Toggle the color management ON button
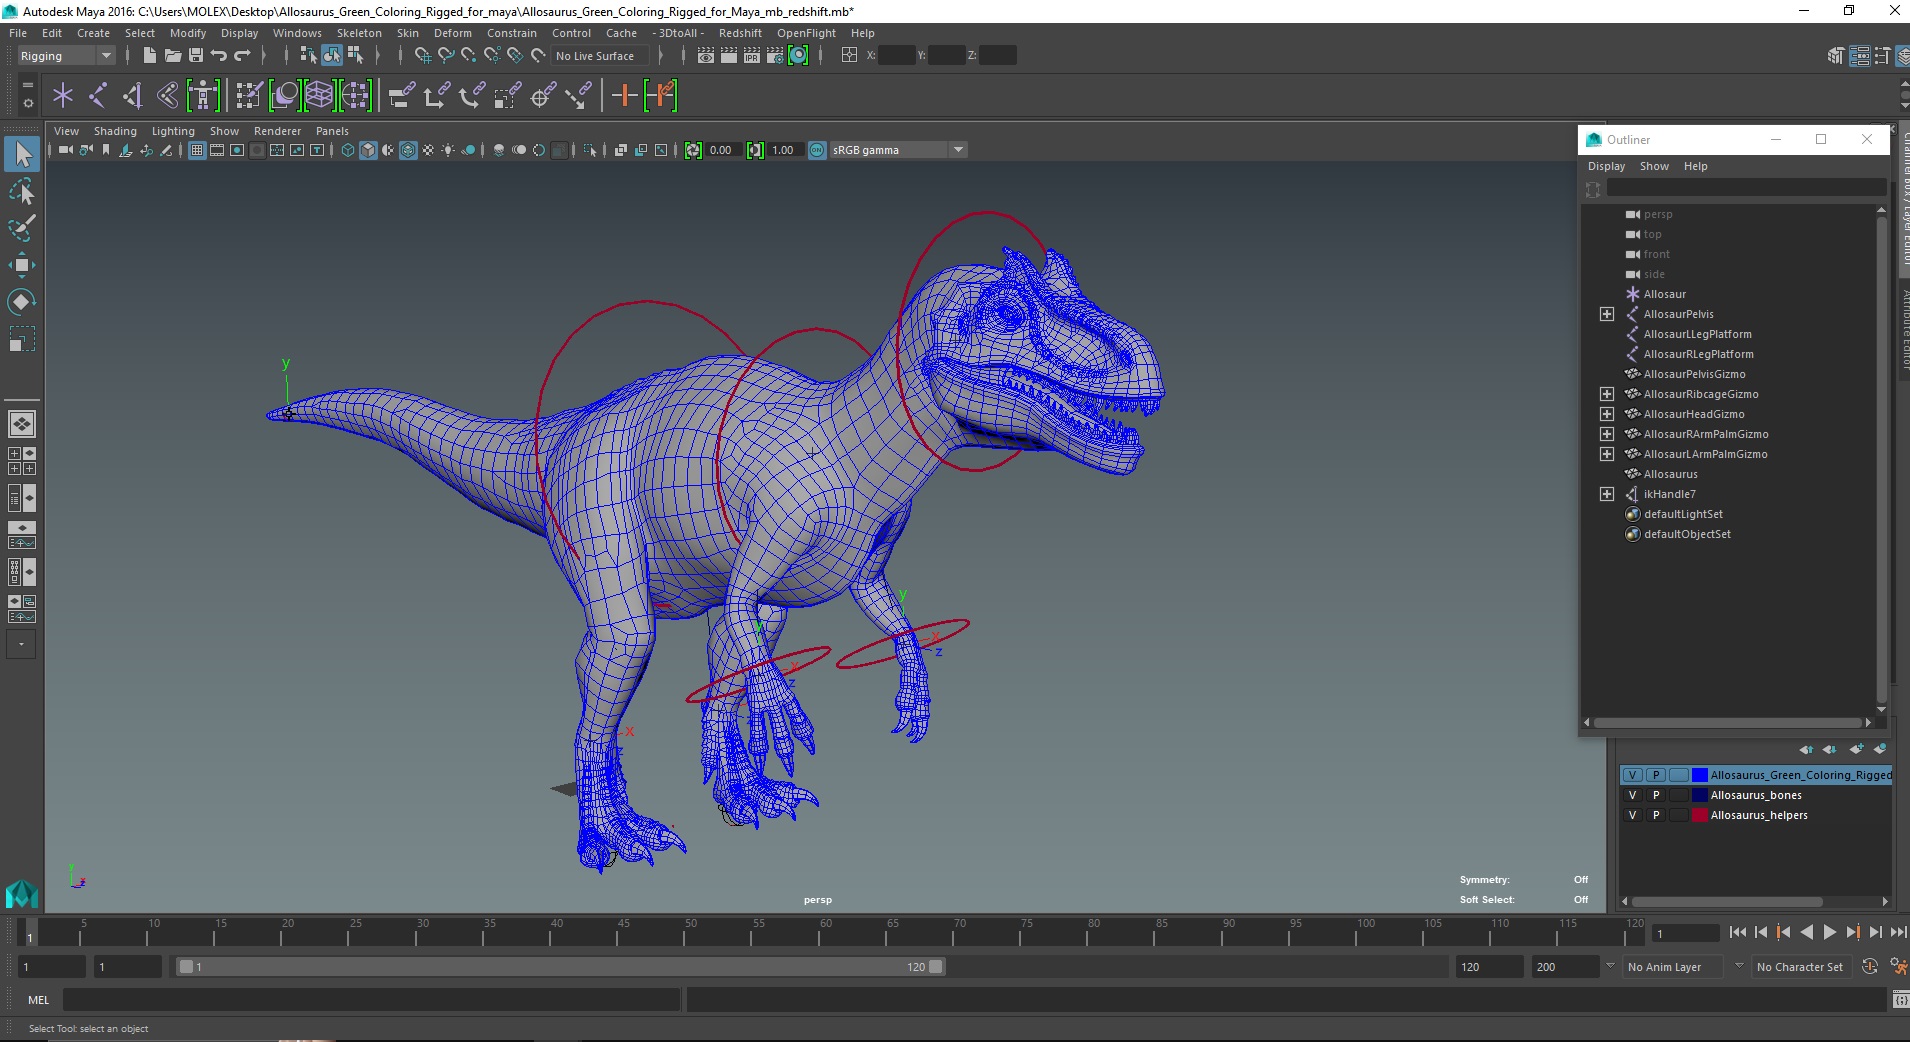Image resolution: width=1910 pixels, height=1042 pixels. pos(817,150)
